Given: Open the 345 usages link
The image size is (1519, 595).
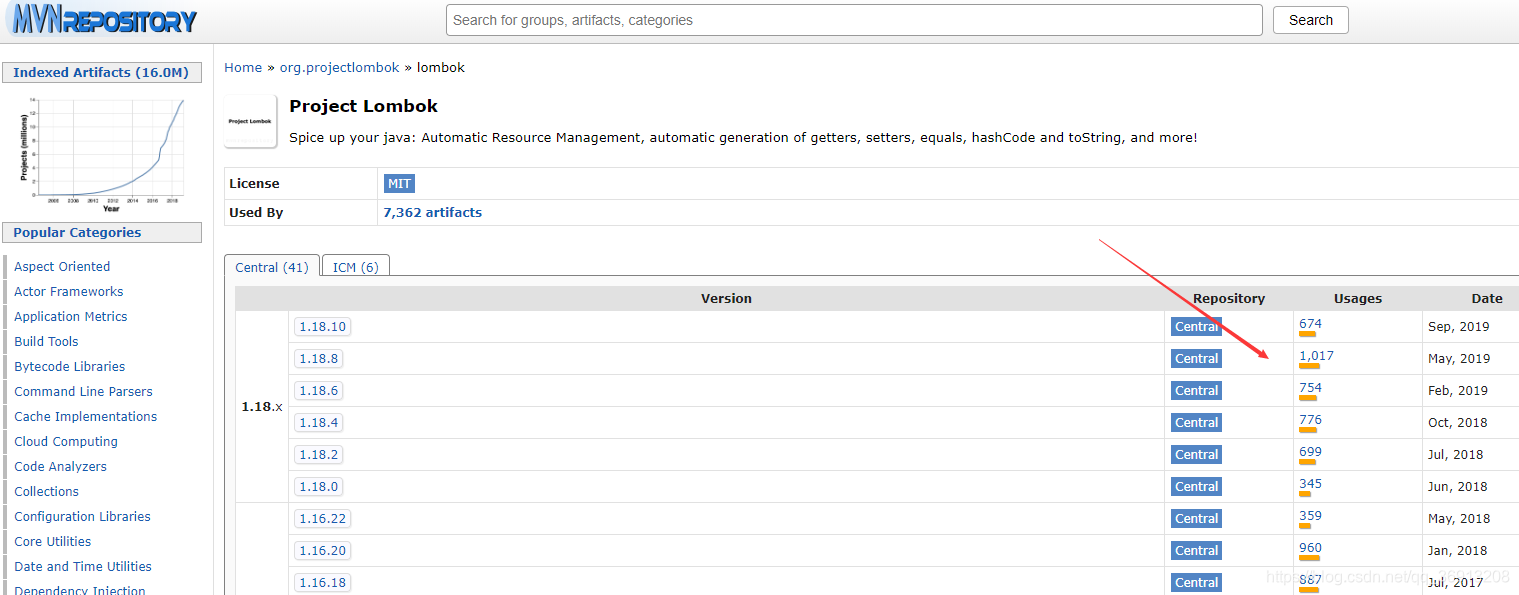Looking at the screenshot, I should point(1310,483).
